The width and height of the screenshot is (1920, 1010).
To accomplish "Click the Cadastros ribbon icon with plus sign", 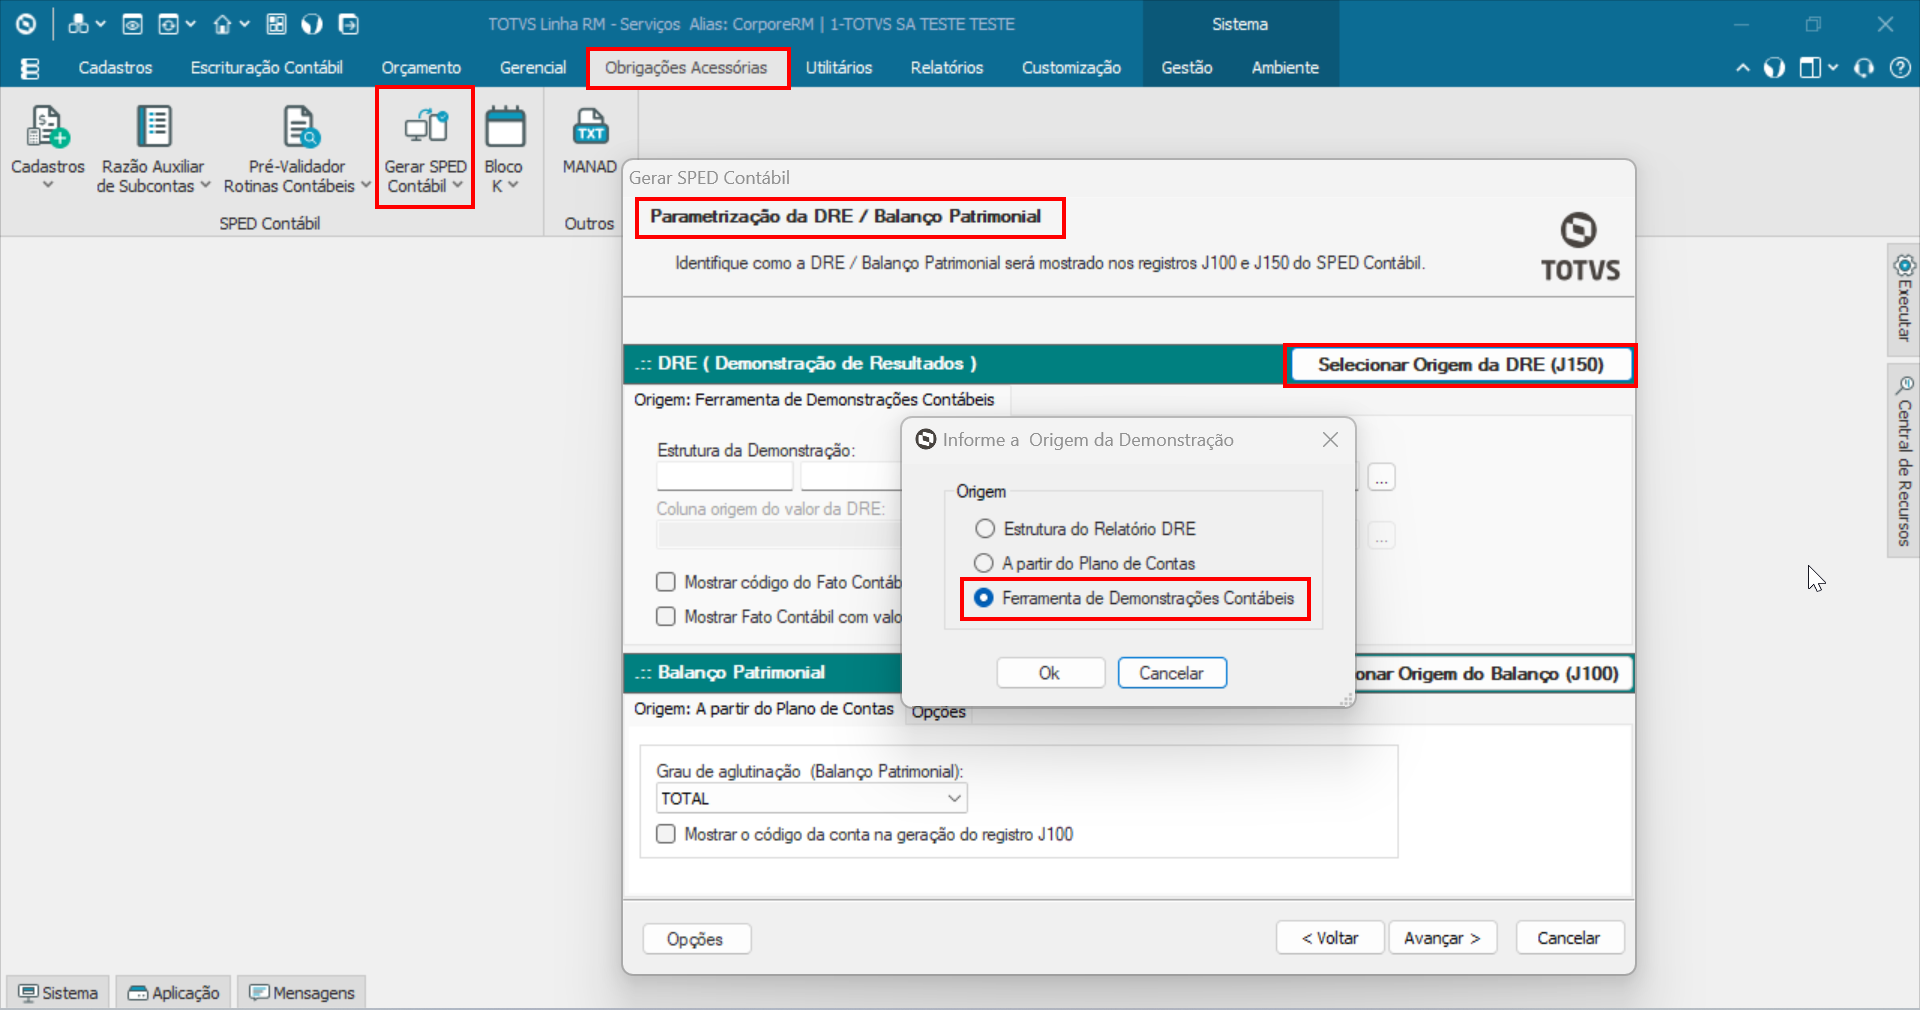I will (47, 127).
